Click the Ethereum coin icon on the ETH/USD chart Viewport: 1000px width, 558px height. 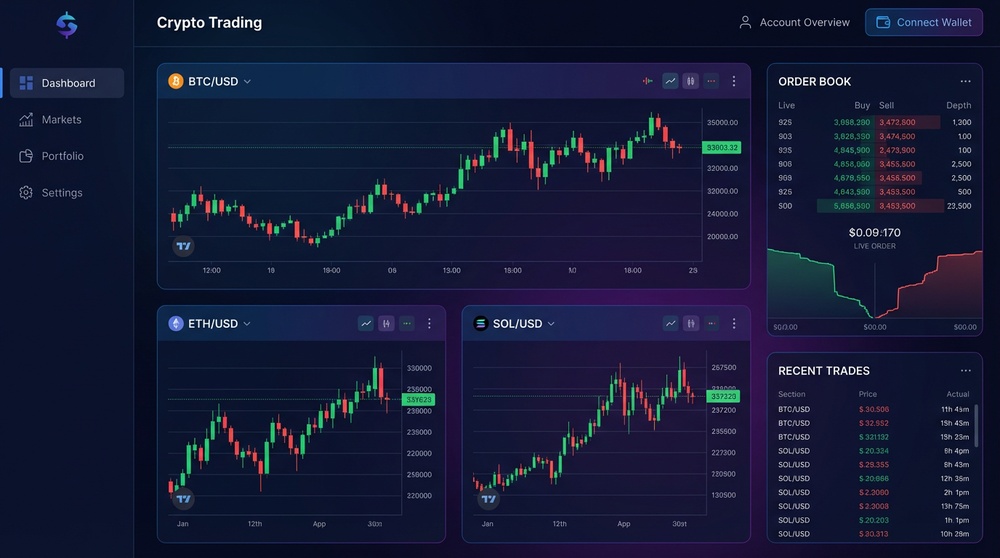pyautogui.click(x=175, y=323)
